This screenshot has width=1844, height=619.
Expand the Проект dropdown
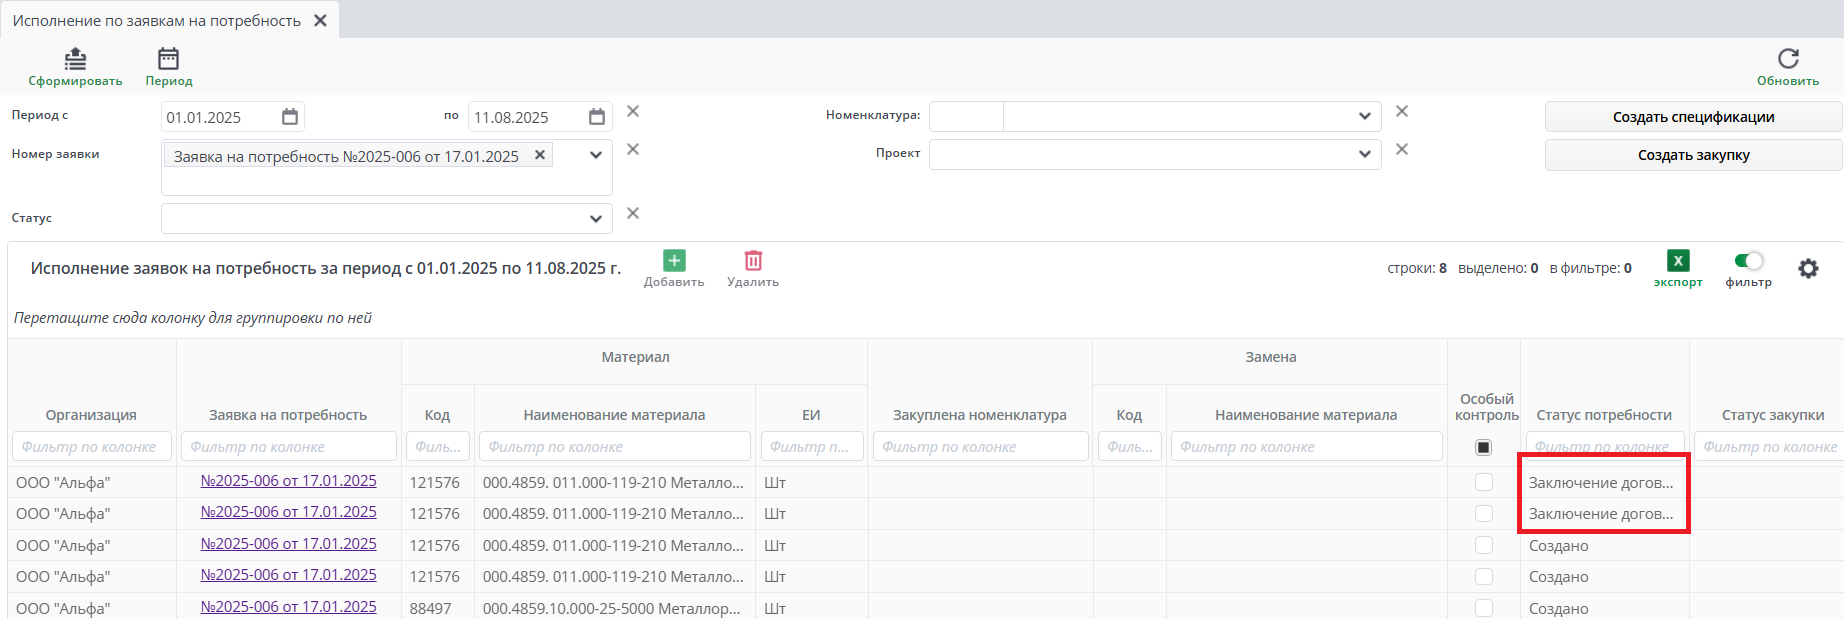pyautogui.click(x=1365, y=154)
